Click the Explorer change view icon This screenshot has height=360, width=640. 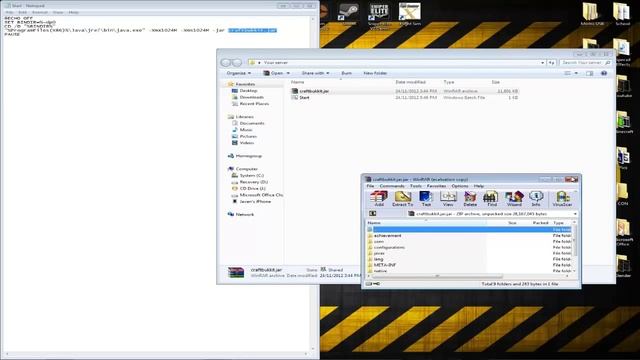[x=567, y=73]
